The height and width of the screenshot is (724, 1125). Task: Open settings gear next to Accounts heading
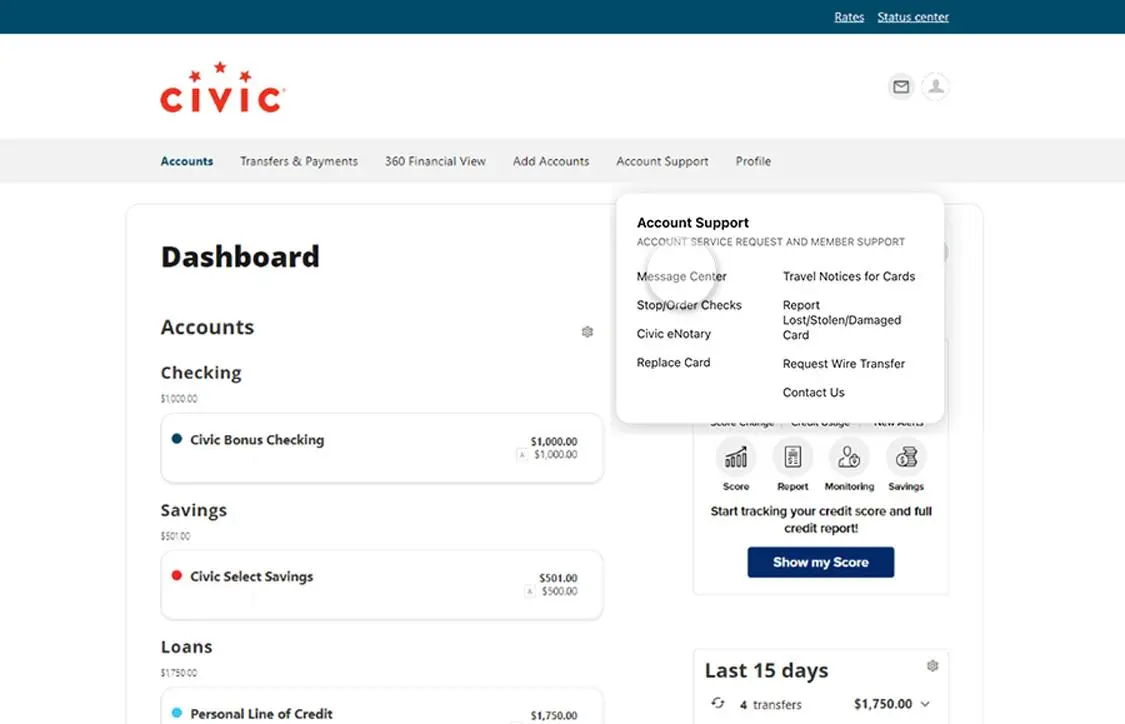coord(587,331)
